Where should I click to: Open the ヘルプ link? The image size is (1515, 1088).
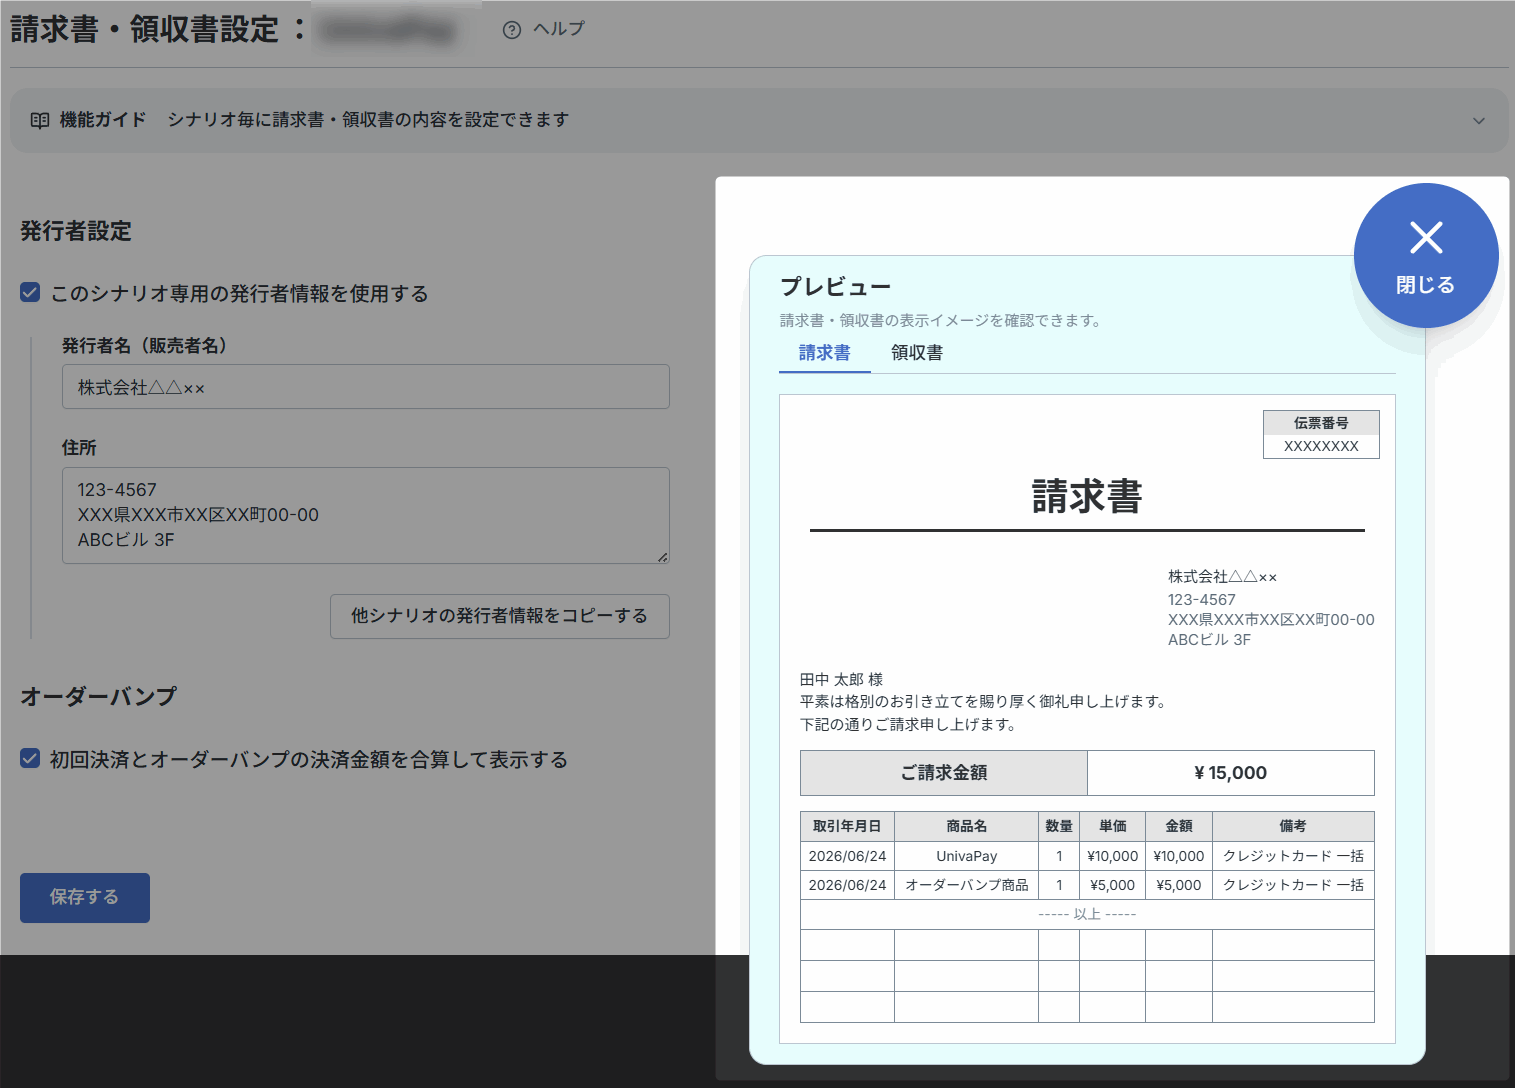[x=558, y=29]
